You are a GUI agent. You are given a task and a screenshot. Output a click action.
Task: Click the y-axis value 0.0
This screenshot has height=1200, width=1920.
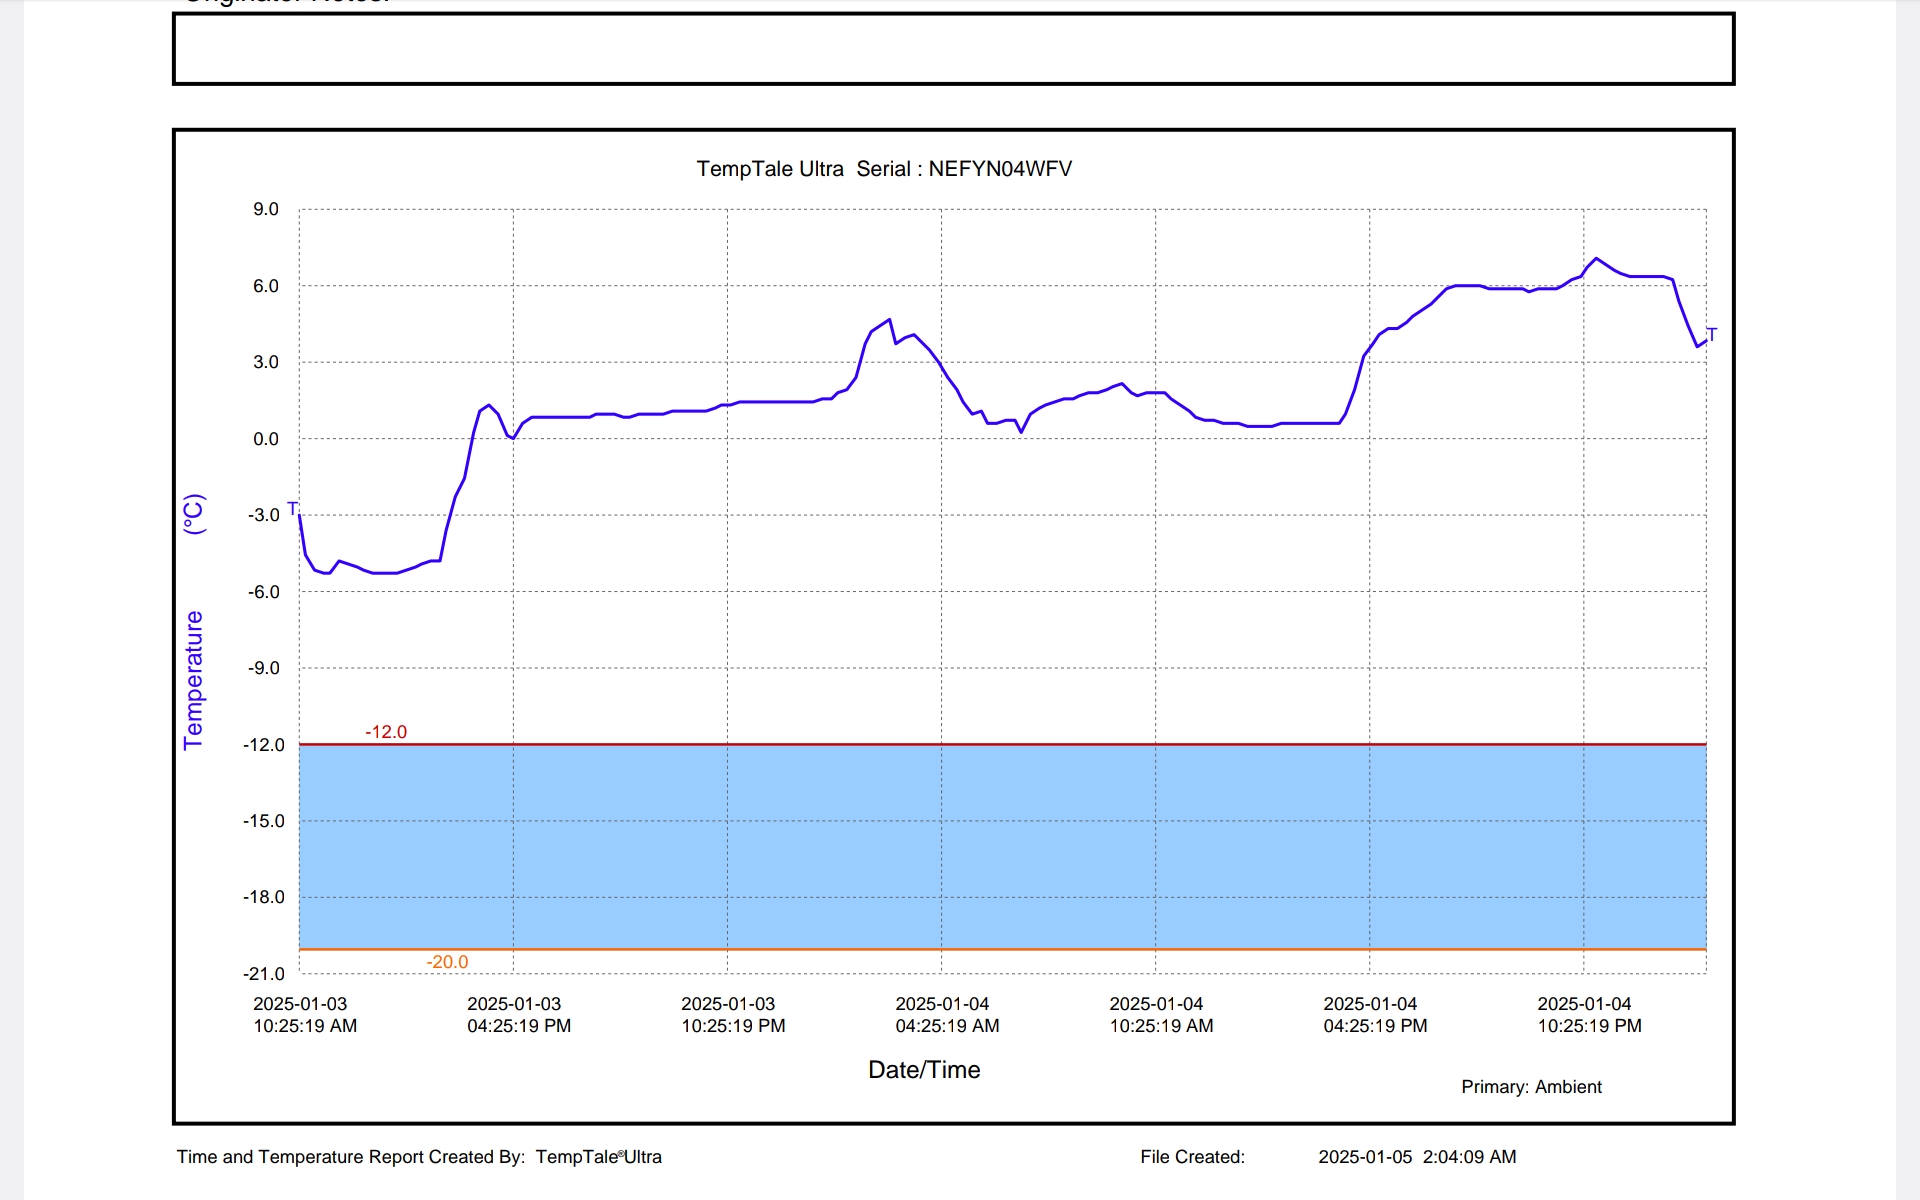266,439
